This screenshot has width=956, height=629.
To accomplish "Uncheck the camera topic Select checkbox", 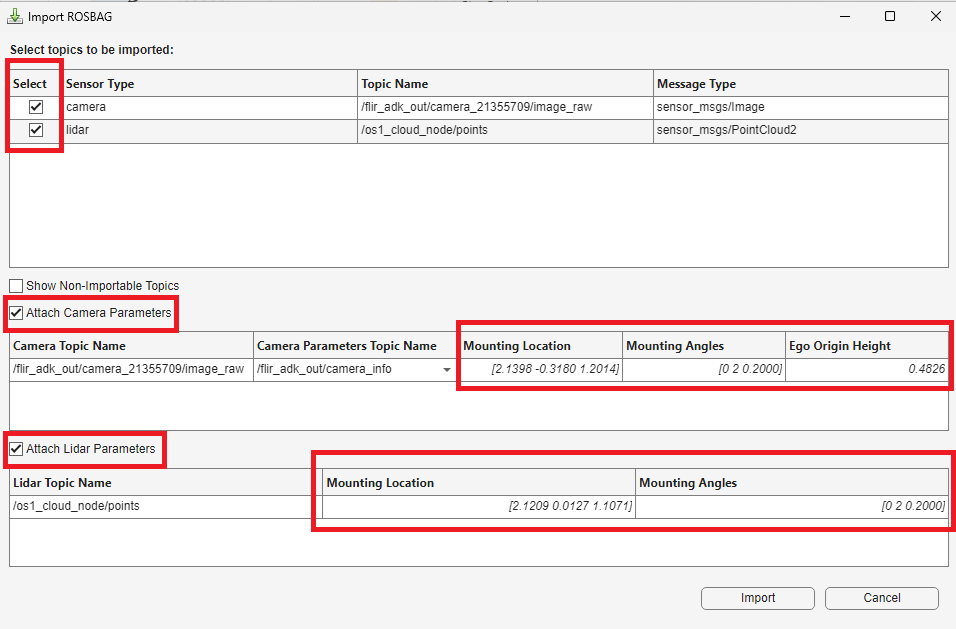I will click(x=34, y=106).
